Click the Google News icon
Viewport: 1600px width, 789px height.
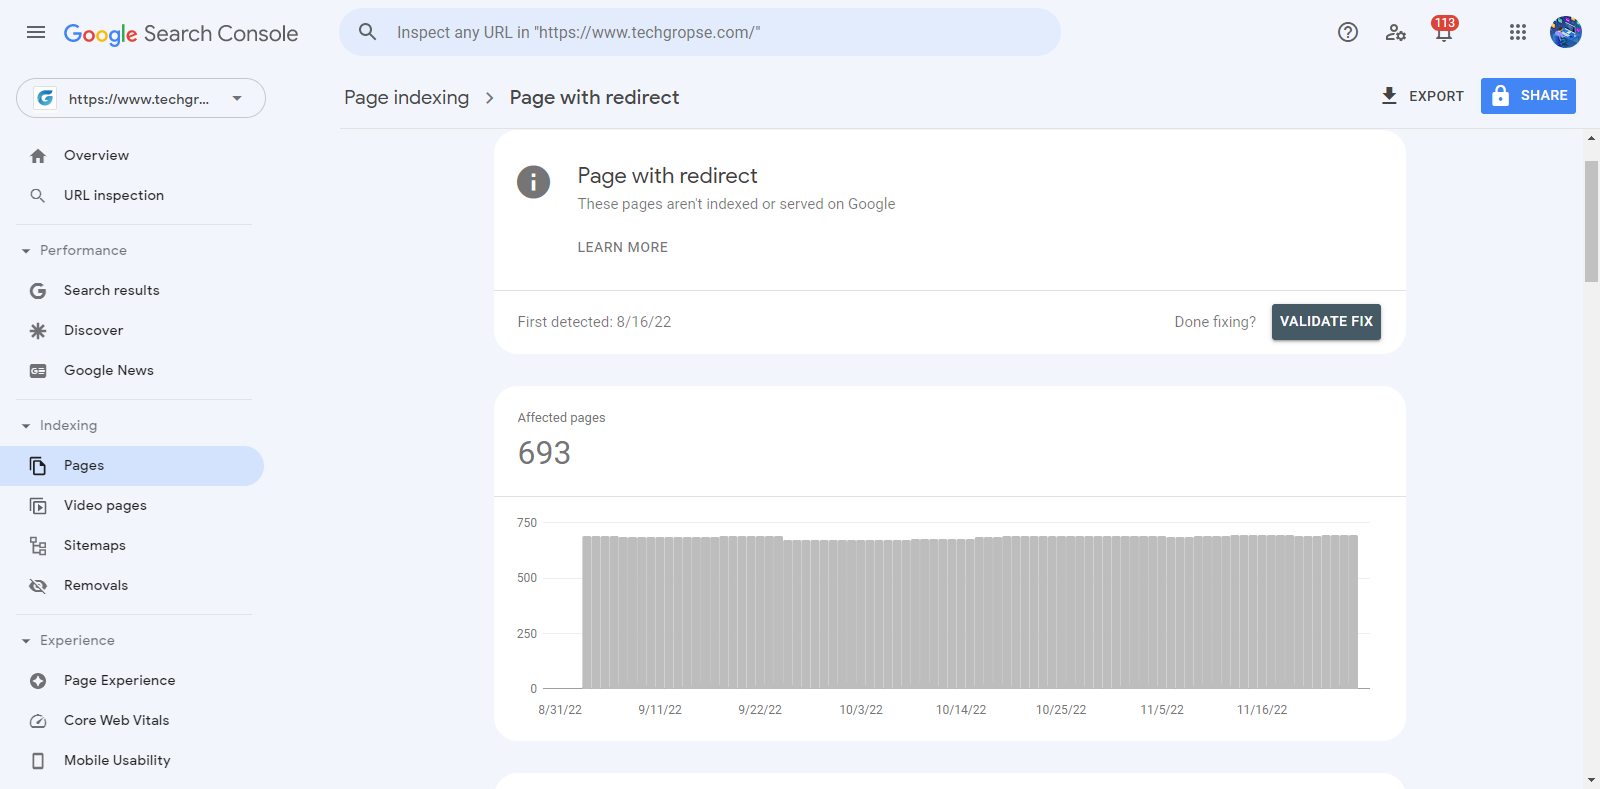coord(38,371)
